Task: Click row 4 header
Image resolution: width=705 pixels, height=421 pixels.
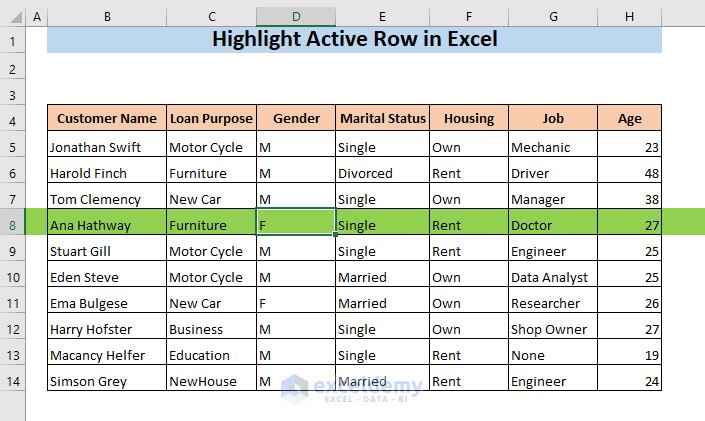Action: point(12,119)
